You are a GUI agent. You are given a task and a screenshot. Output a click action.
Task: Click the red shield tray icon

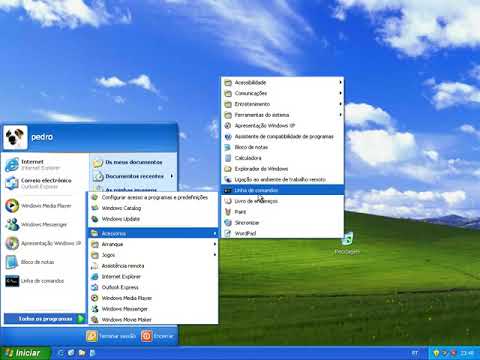coord(454,353)
